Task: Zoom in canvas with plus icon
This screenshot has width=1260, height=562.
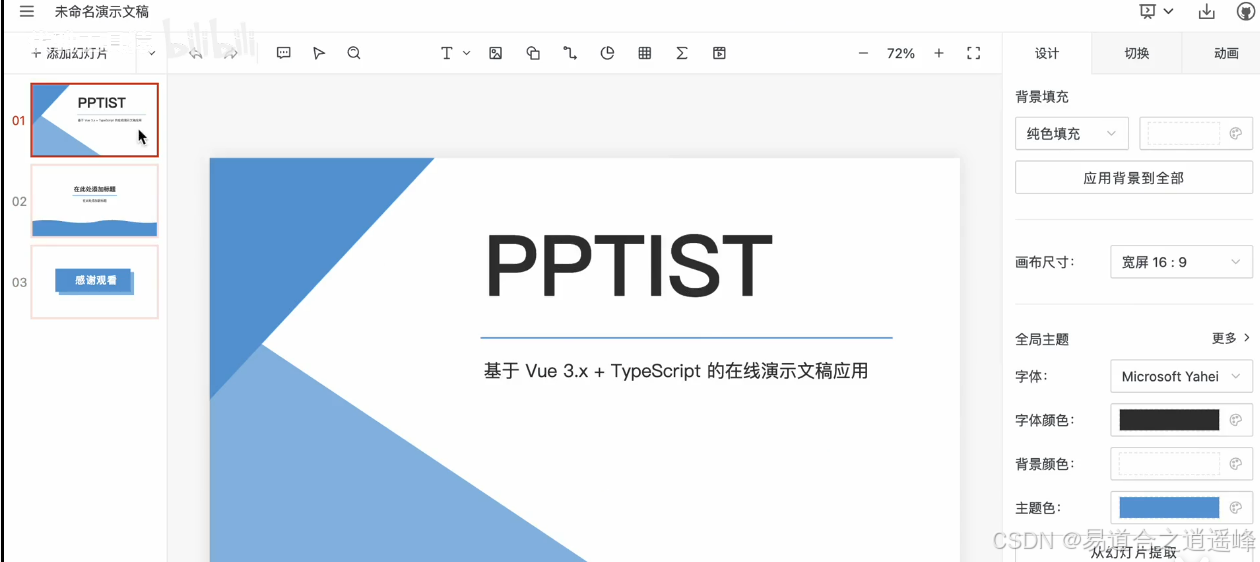Action: 939,53
